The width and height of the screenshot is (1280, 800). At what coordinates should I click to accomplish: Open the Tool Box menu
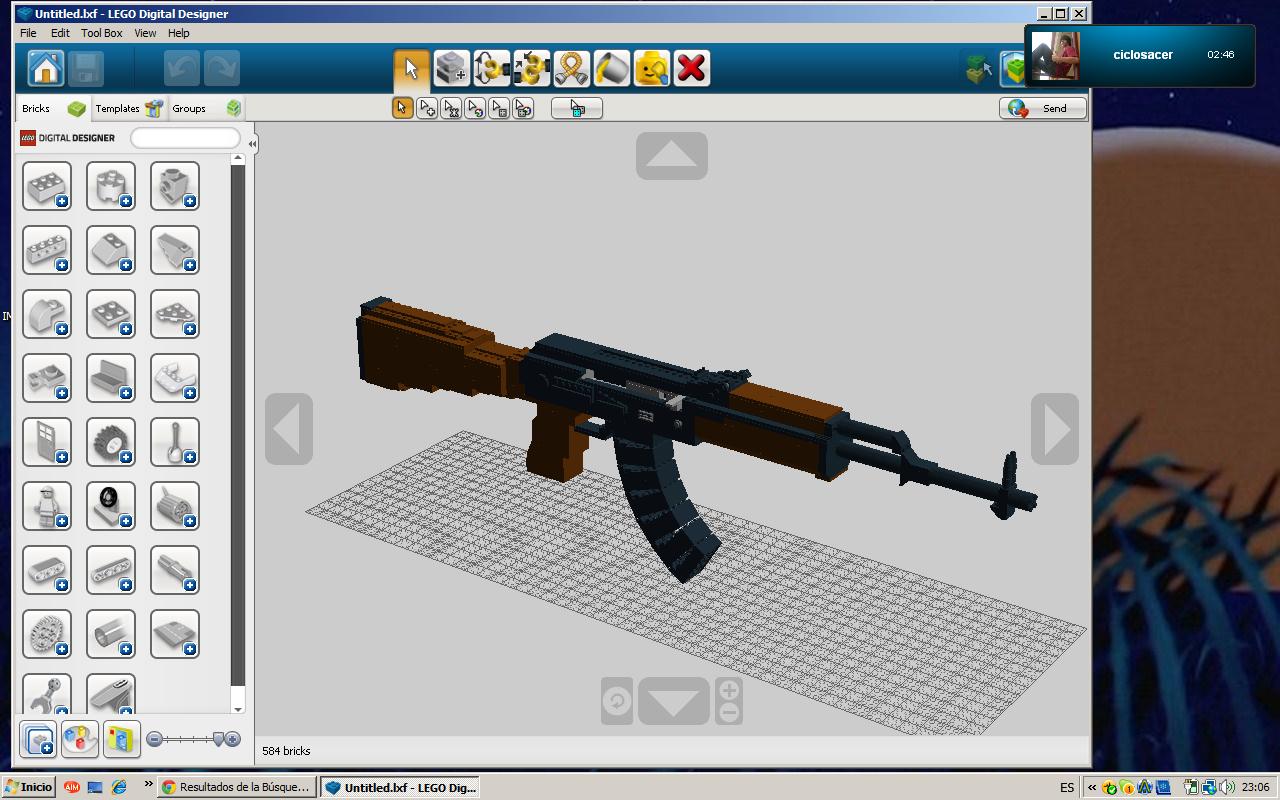tap(101, 33)
